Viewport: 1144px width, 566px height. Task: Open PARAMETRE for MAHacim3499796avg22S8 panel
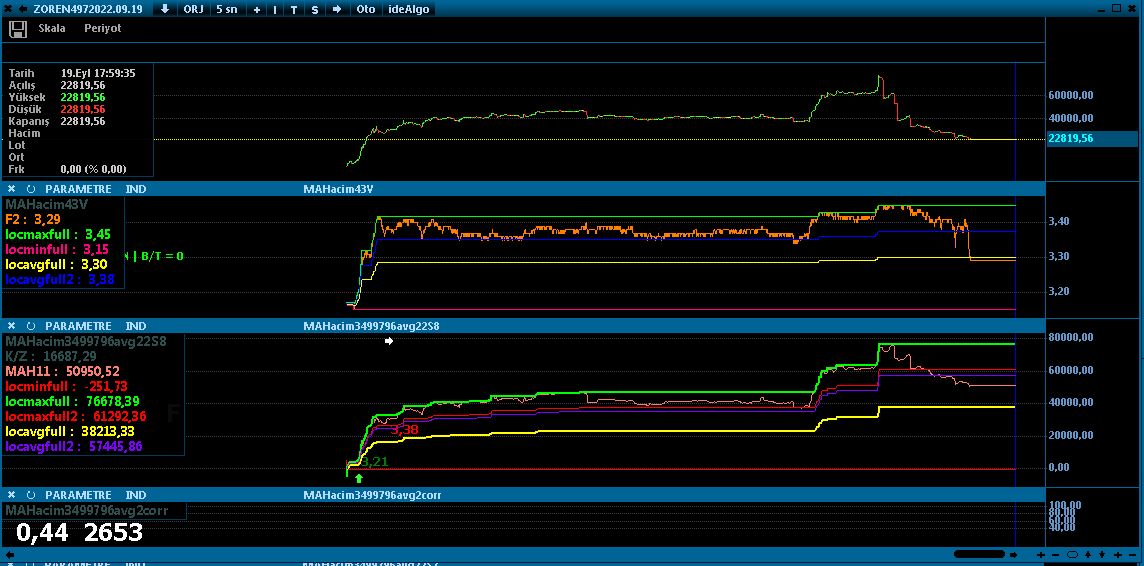tap(78, 326)
